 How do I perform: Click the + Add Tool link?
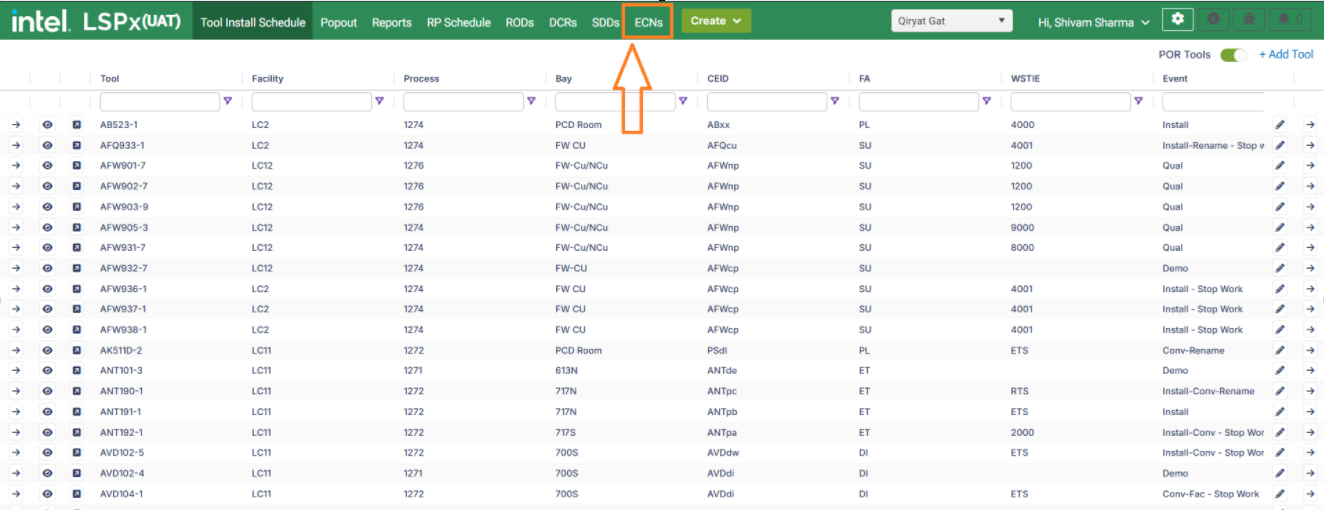click(x=1286, y=55)
